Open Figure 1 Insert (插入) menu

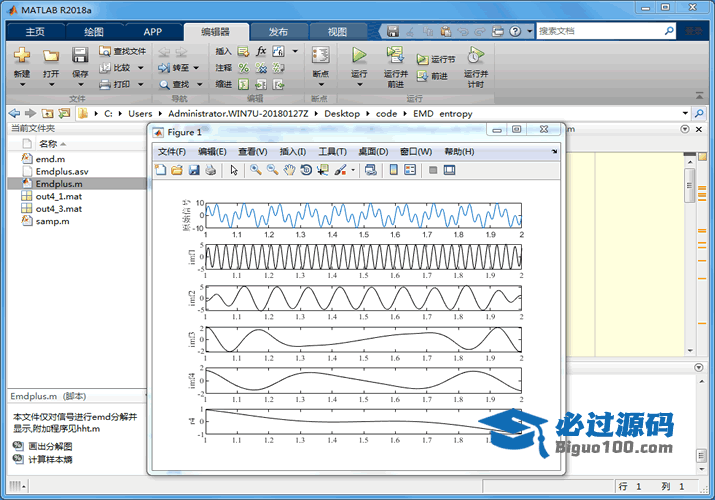coord(292,152)
